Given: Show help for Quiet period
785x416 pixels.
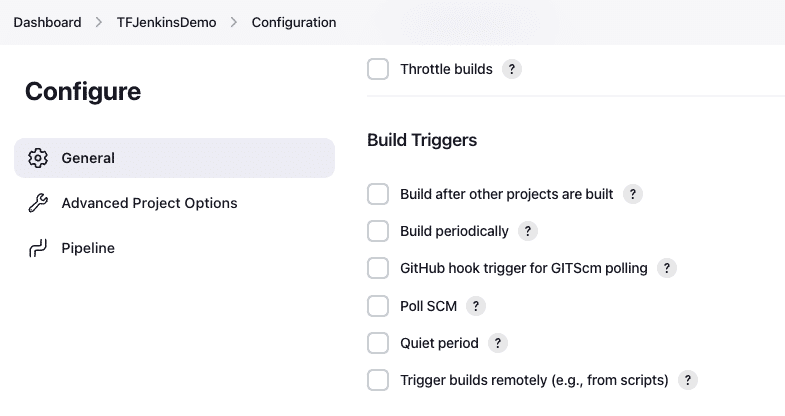Looking at the screenshot, I should coord(498,343).
